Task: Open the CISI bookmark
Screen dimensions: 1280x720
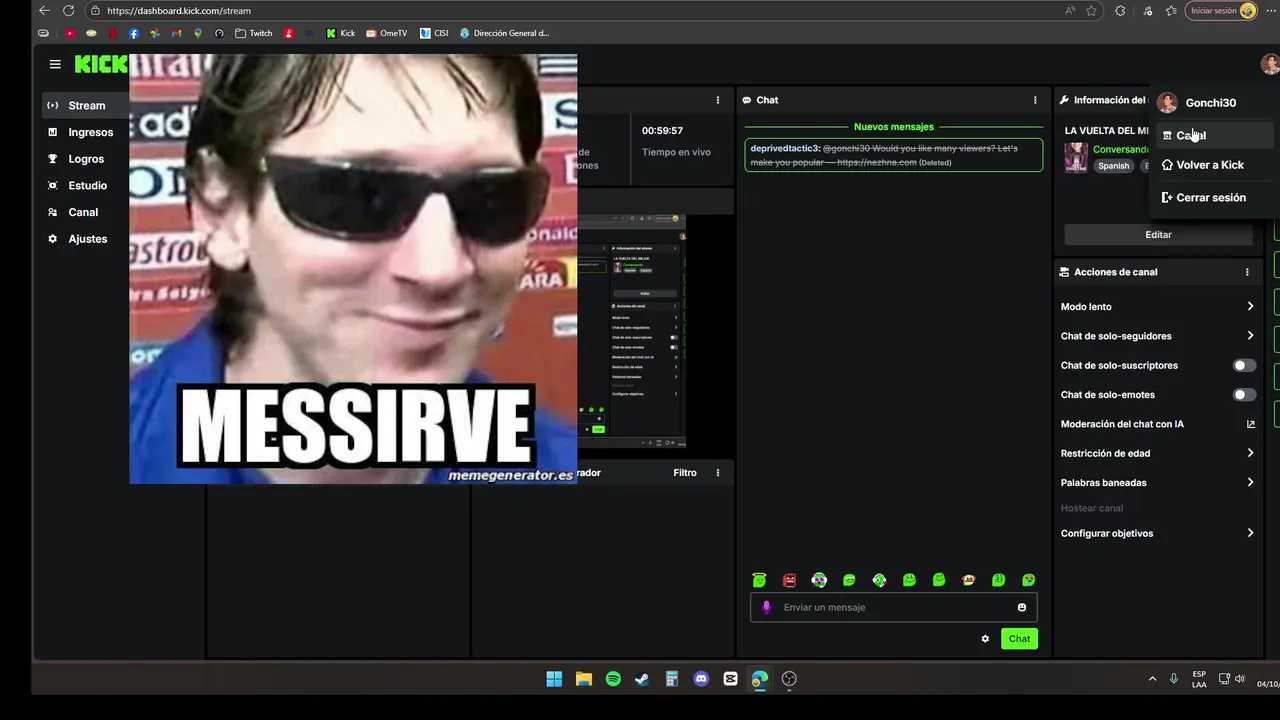Action: click(x=434, y=33)
